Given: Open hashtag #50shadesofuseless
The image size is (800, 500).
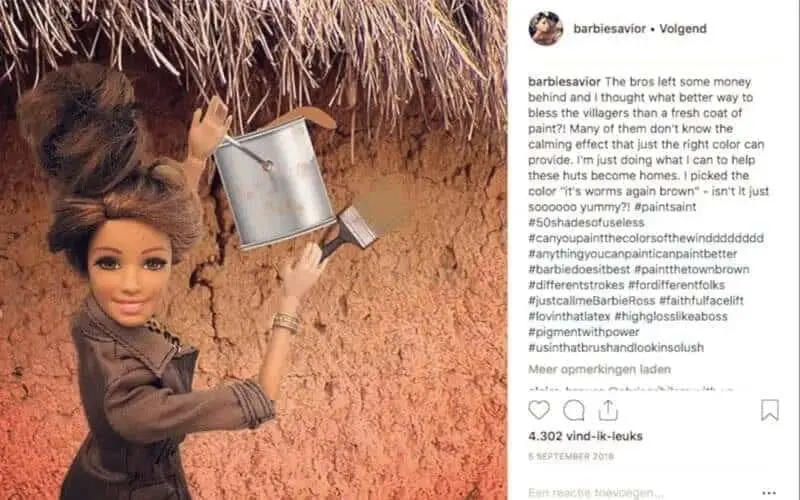Looking at the screenshot, I should tap(586, 222).
